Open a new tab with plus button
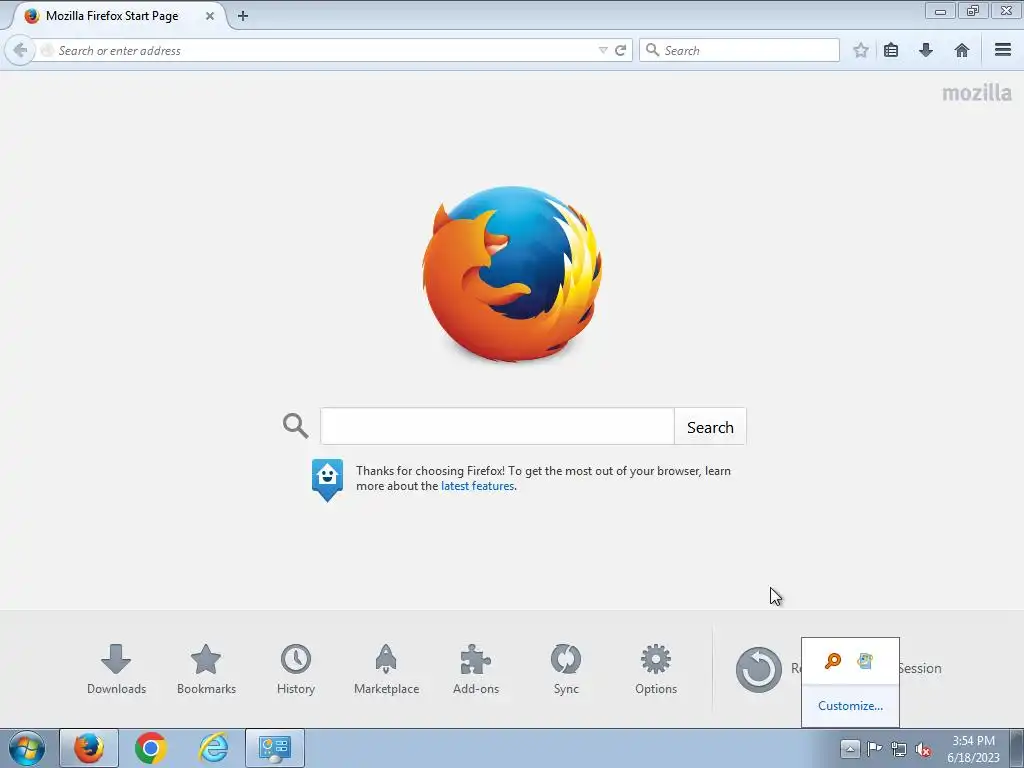1024x768 pixels. pos(243,16)
